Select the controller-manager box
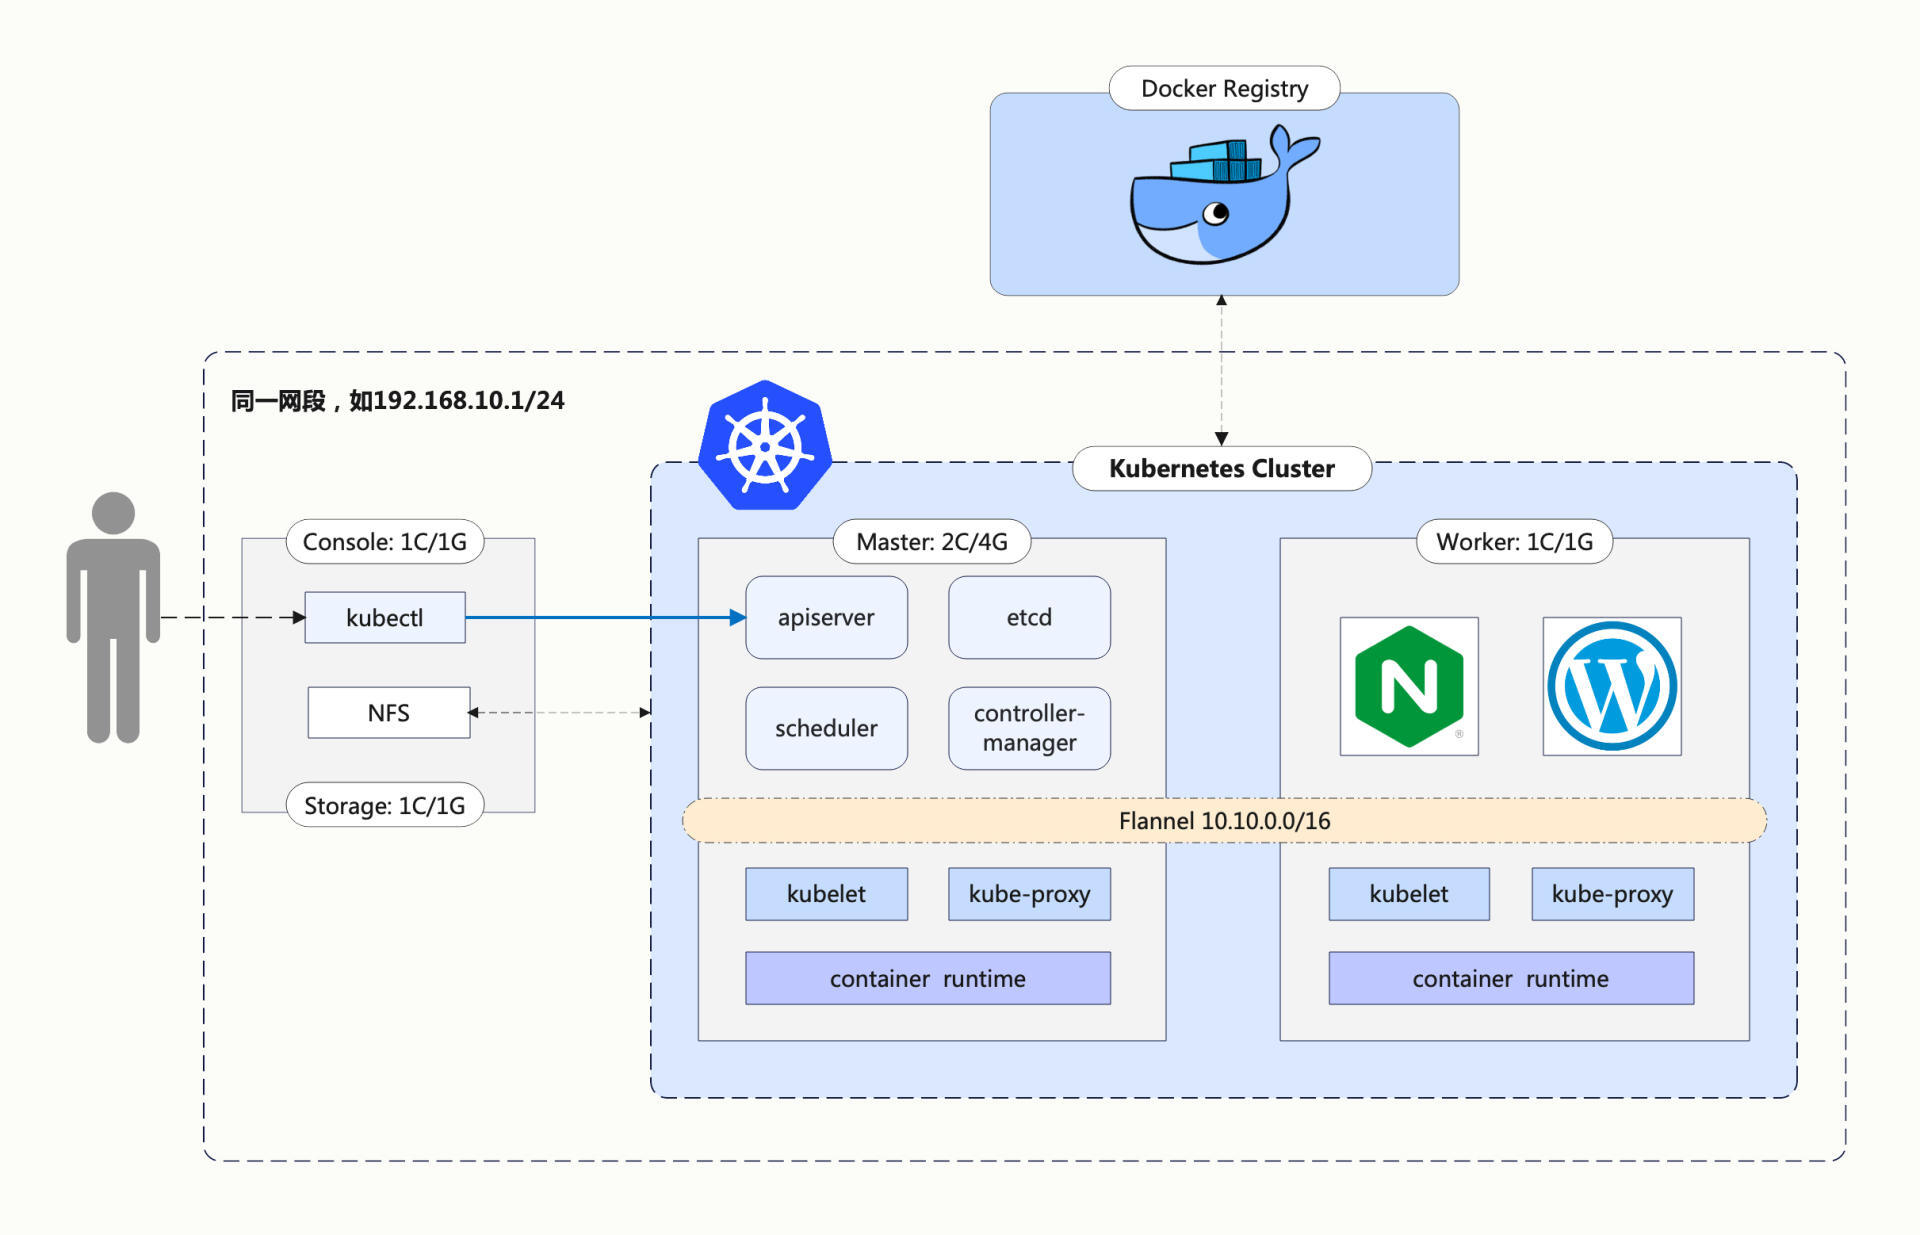The width and height of the screenshot is (1920, 1235). 1028,728
